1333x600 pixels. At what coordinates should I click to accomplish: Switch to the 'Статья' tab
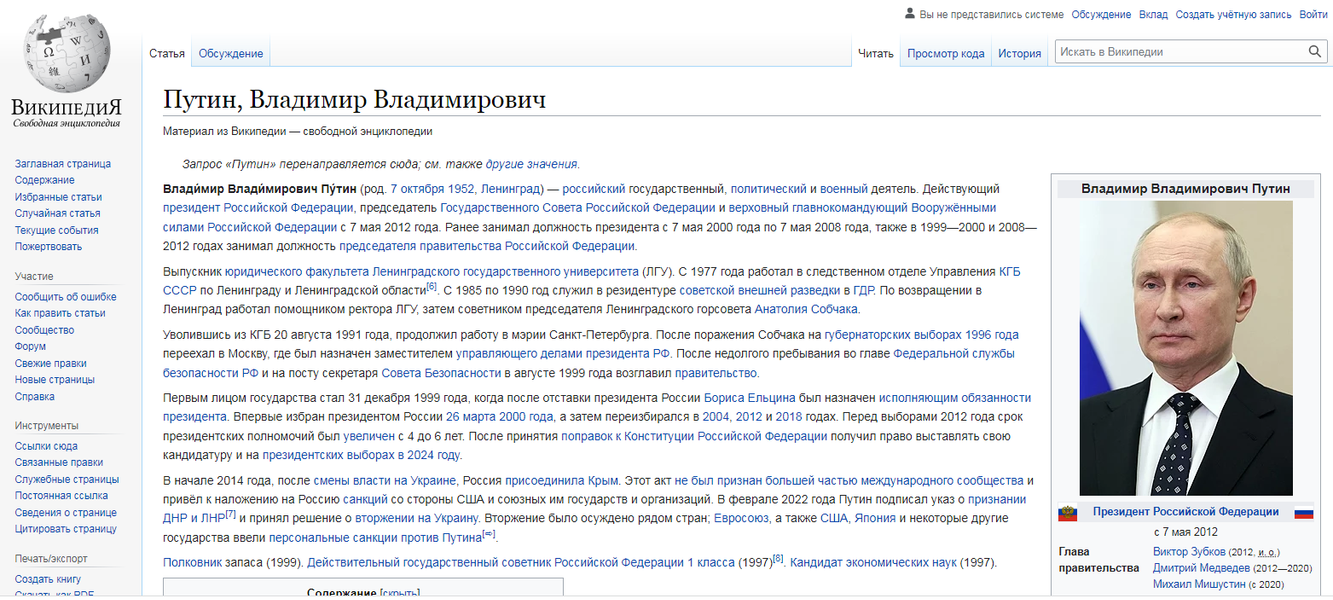[x=167, y=54]
